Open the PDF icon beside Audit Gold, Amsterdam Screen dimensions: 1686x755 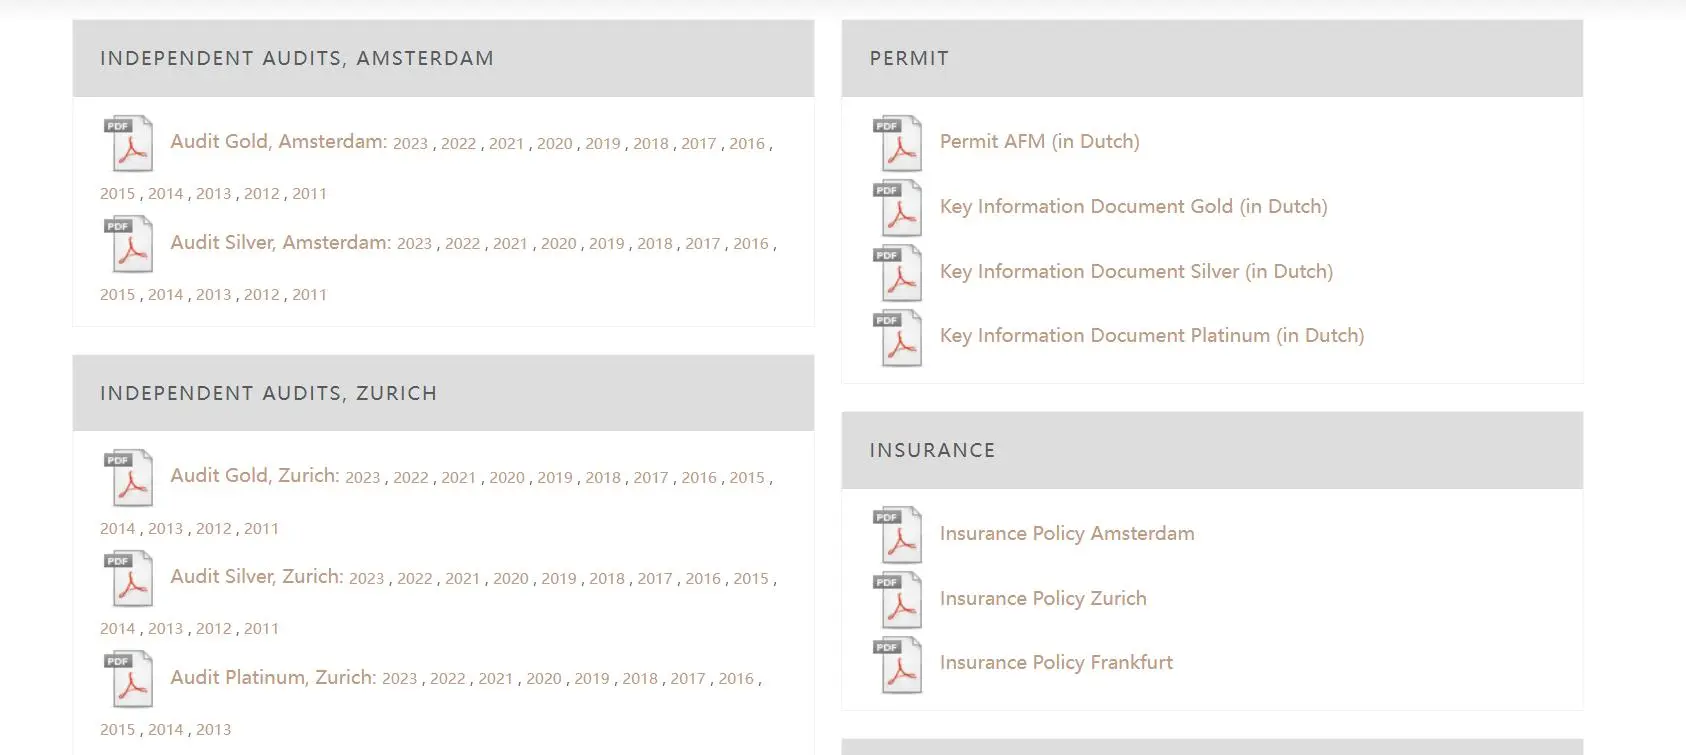click(x=129, y=143)
